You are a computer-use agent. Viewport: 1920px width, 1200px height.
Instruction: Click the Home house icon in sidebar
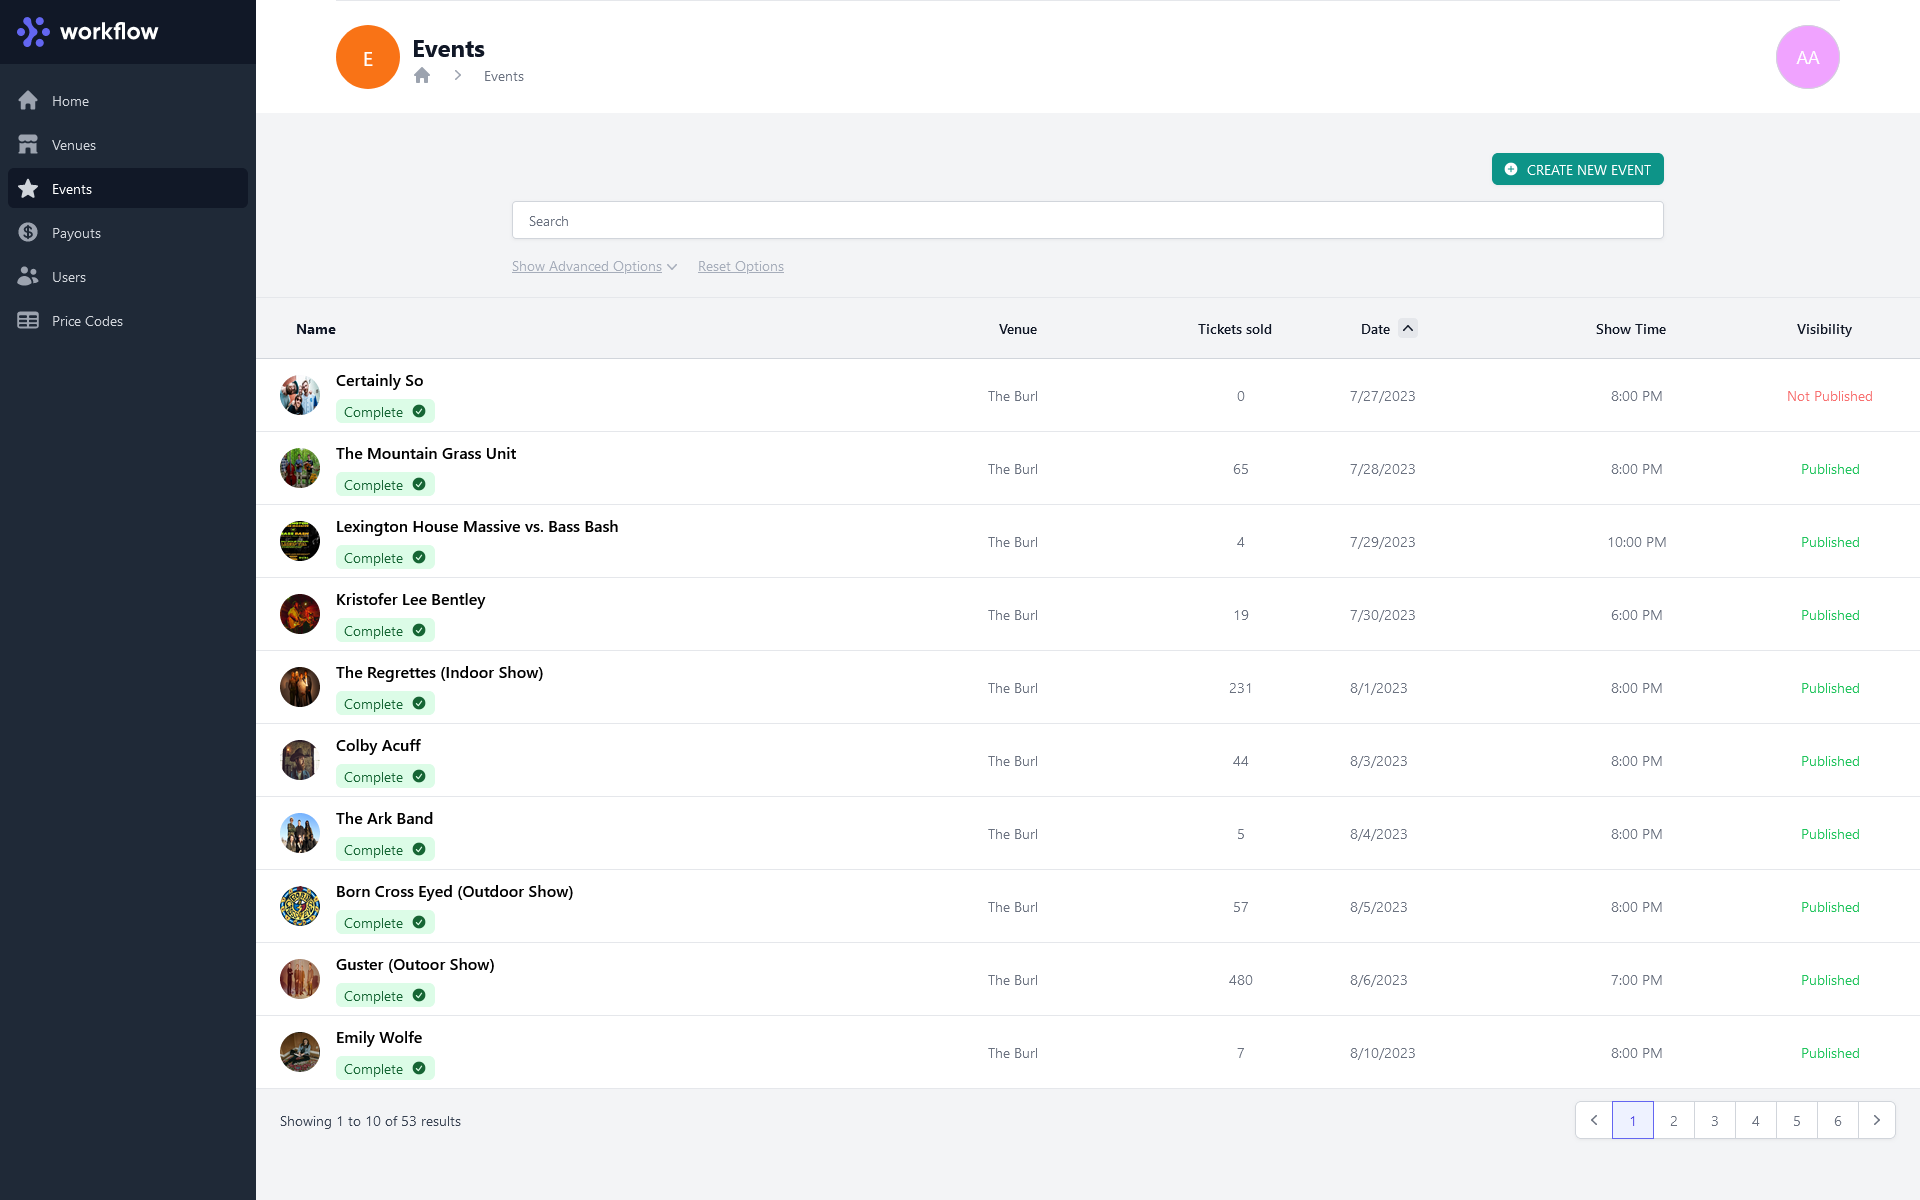point(28,101)
